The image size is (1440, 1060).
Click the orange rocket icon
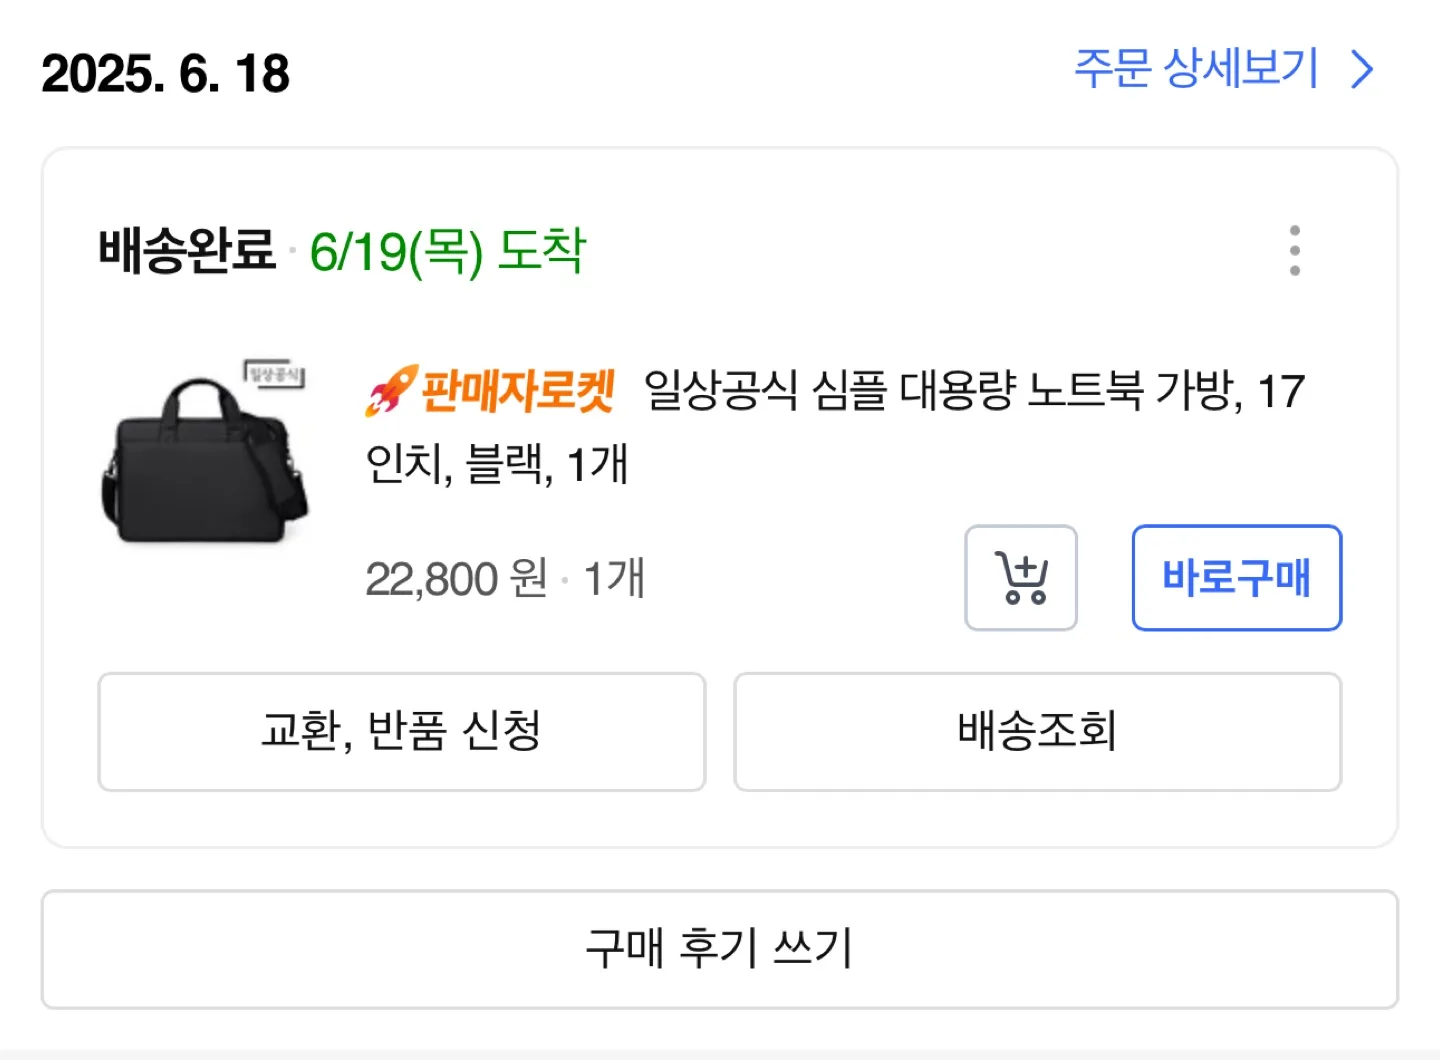point(390,390)
